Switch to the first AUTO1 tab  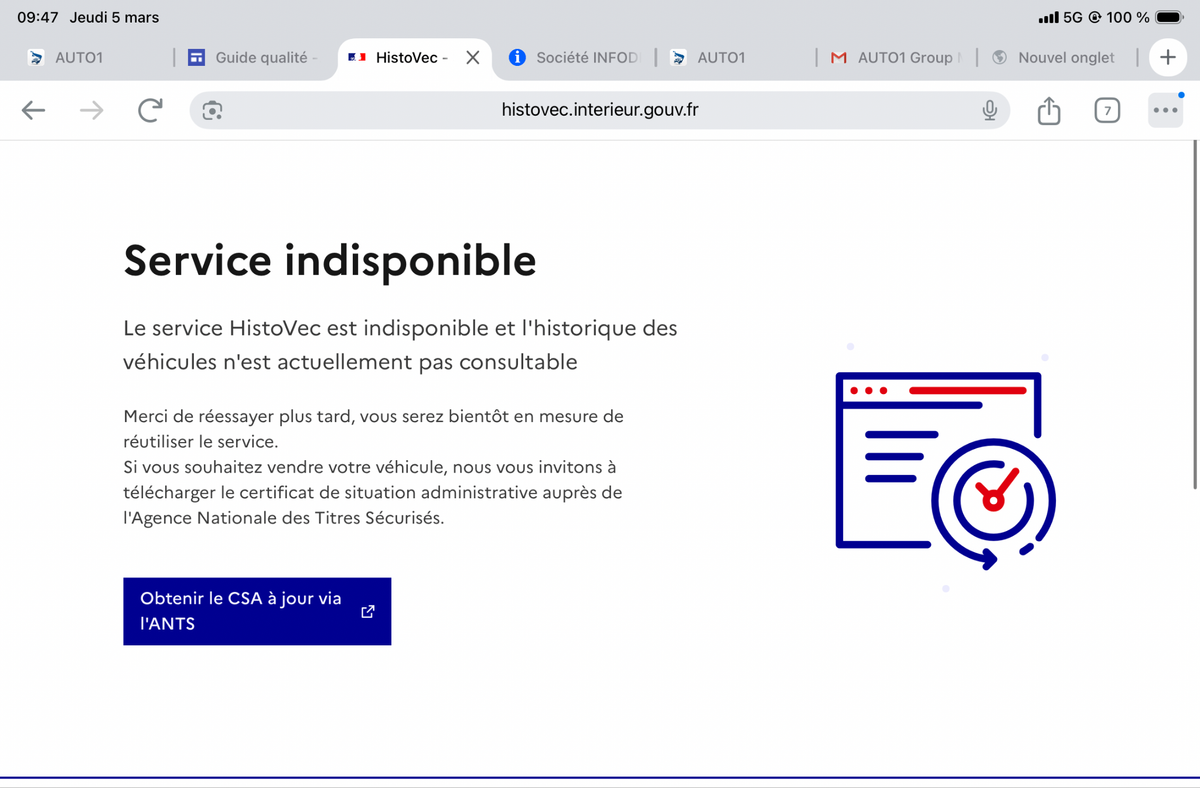[79, 58]
